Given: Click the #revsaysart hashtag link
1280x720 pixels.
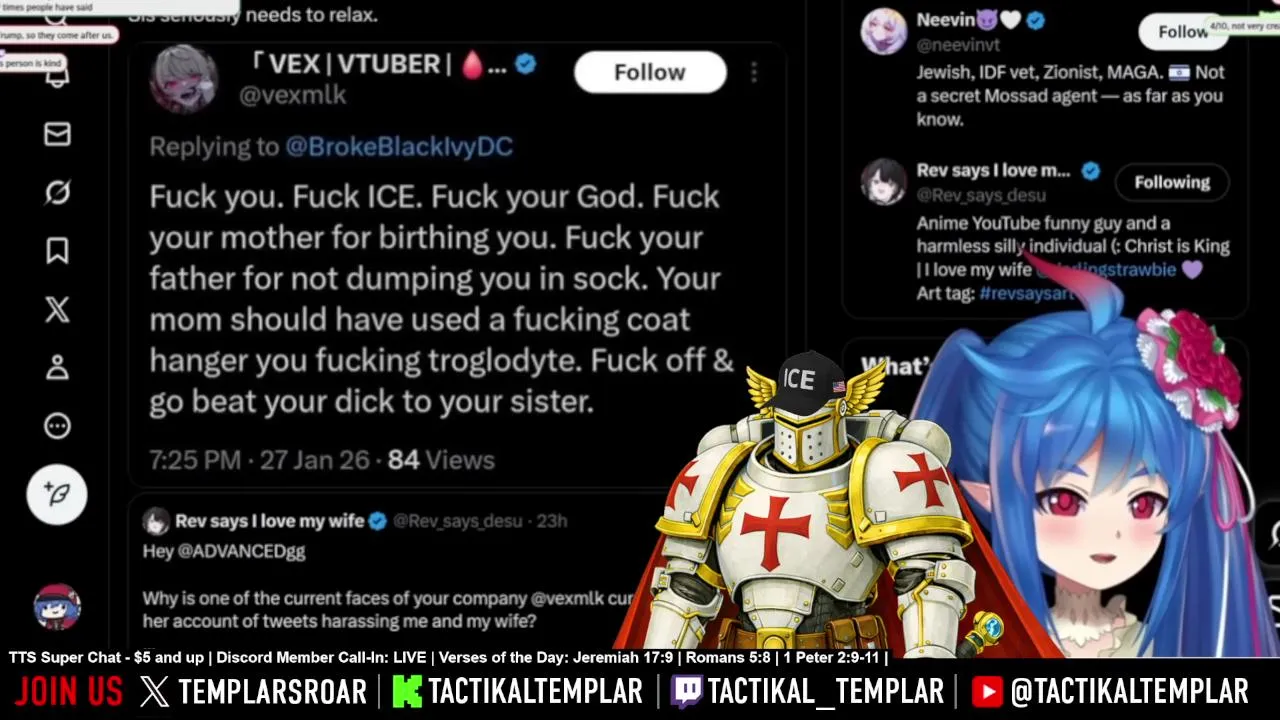Looking at the screenshot, I should 1027,293.
